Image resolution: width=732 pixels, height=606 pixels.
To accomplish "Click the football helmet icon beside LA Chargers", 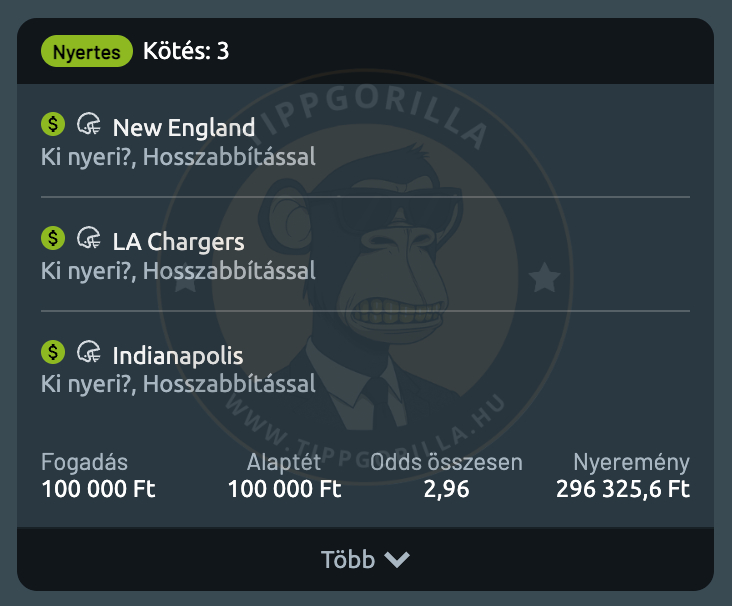I will pos(89,239).
